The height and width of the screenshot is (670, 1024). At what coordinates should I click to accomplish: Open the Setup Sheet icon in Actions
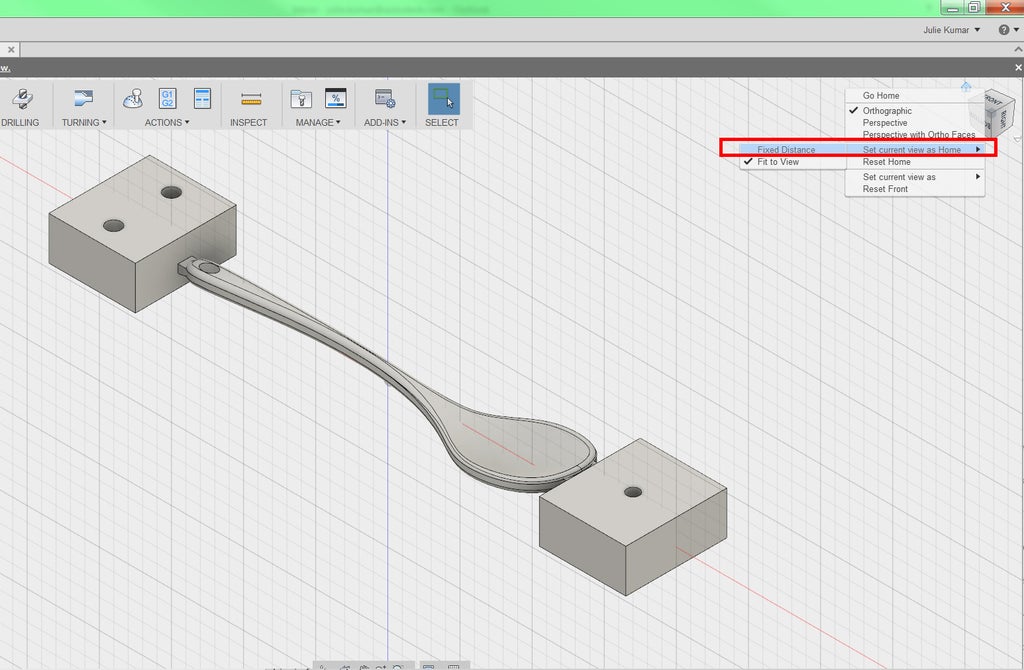tap(202, 99)
